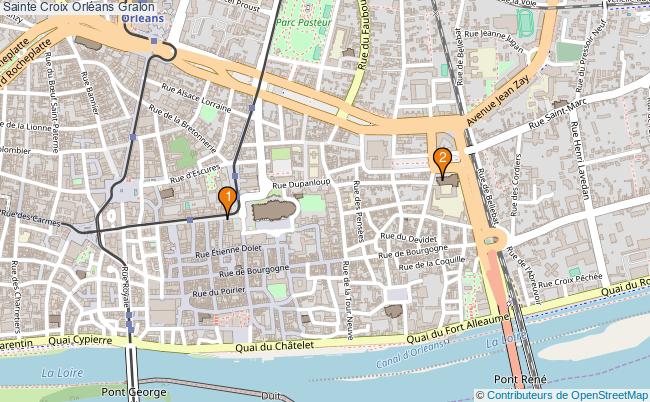Click the Rue Dupanloup street label
Viewport: 650px width, 402px height.
[301, 183]
